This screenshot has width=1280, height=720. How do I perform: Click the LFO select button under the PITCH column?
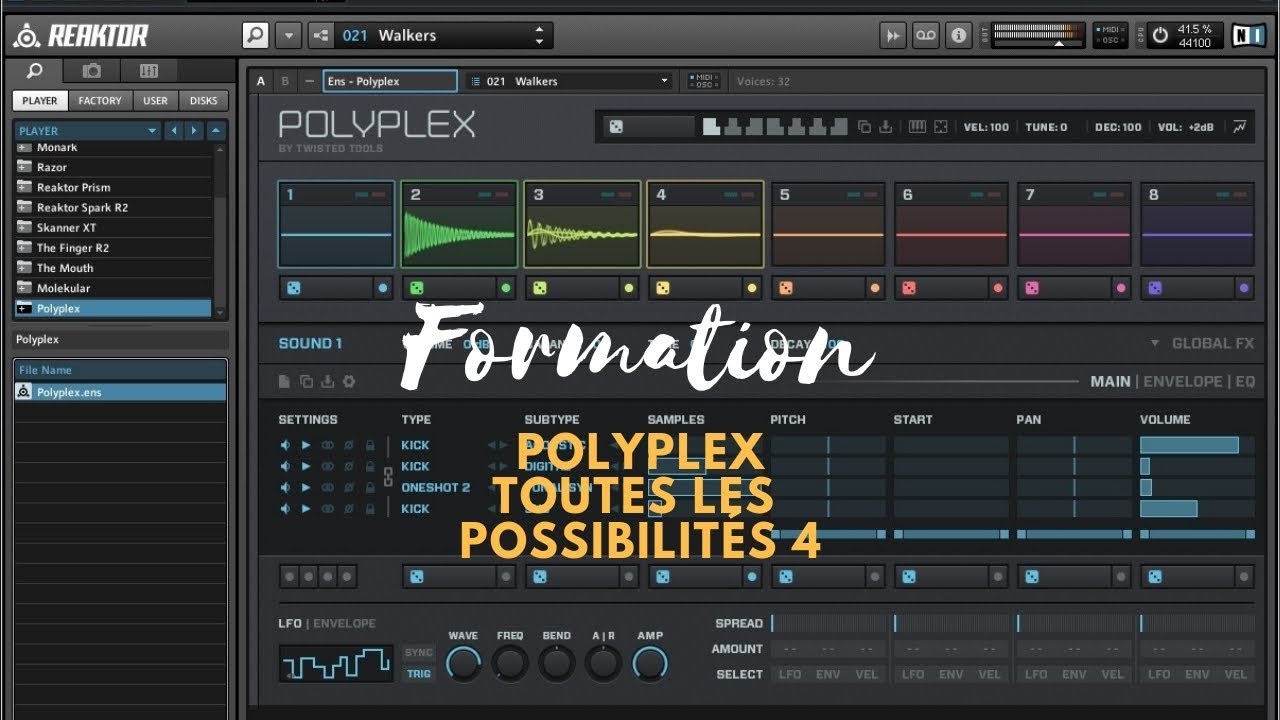pos(790,674)
